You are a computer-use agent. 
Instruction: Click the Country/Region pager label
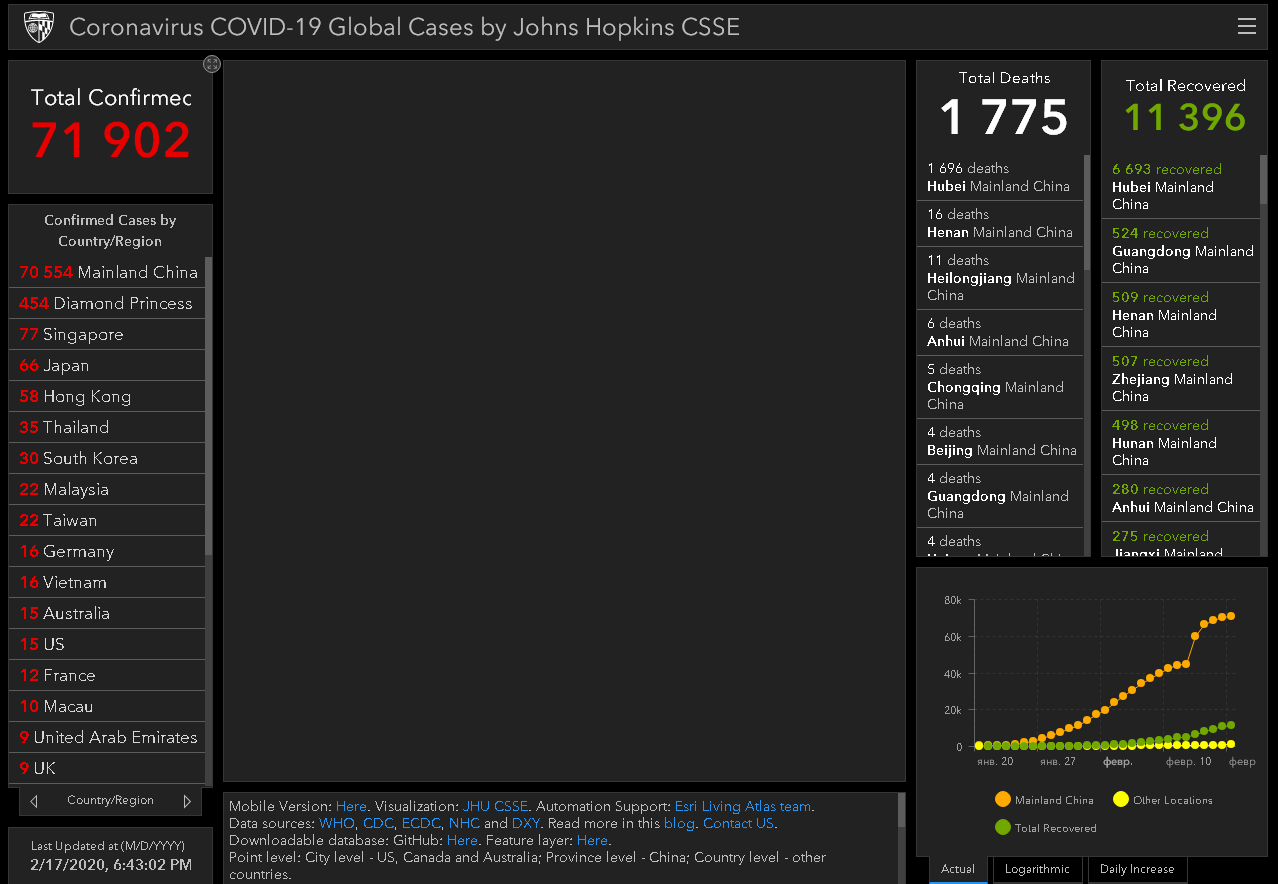110,800
